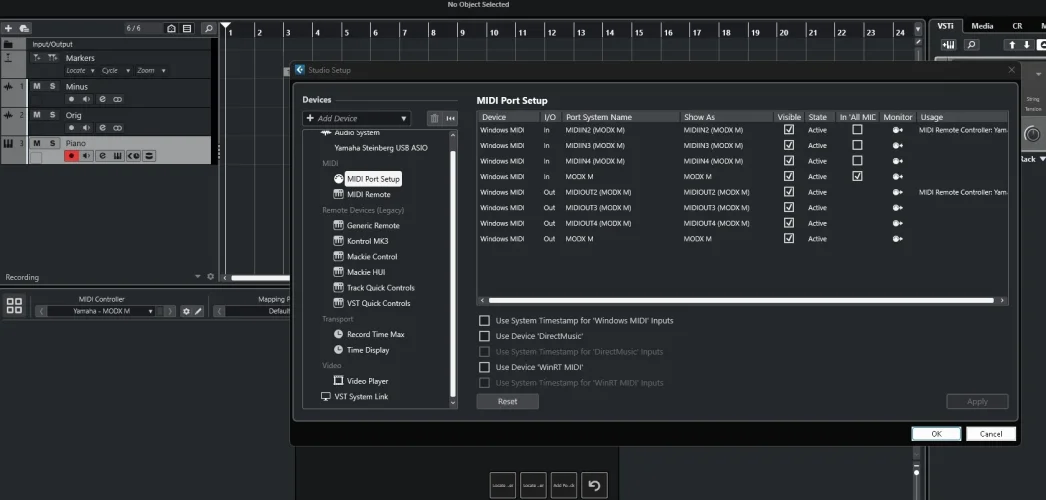This screenshot has width=1046, height=500.
Task: Select VST System Link device
Action: [361, 397]
